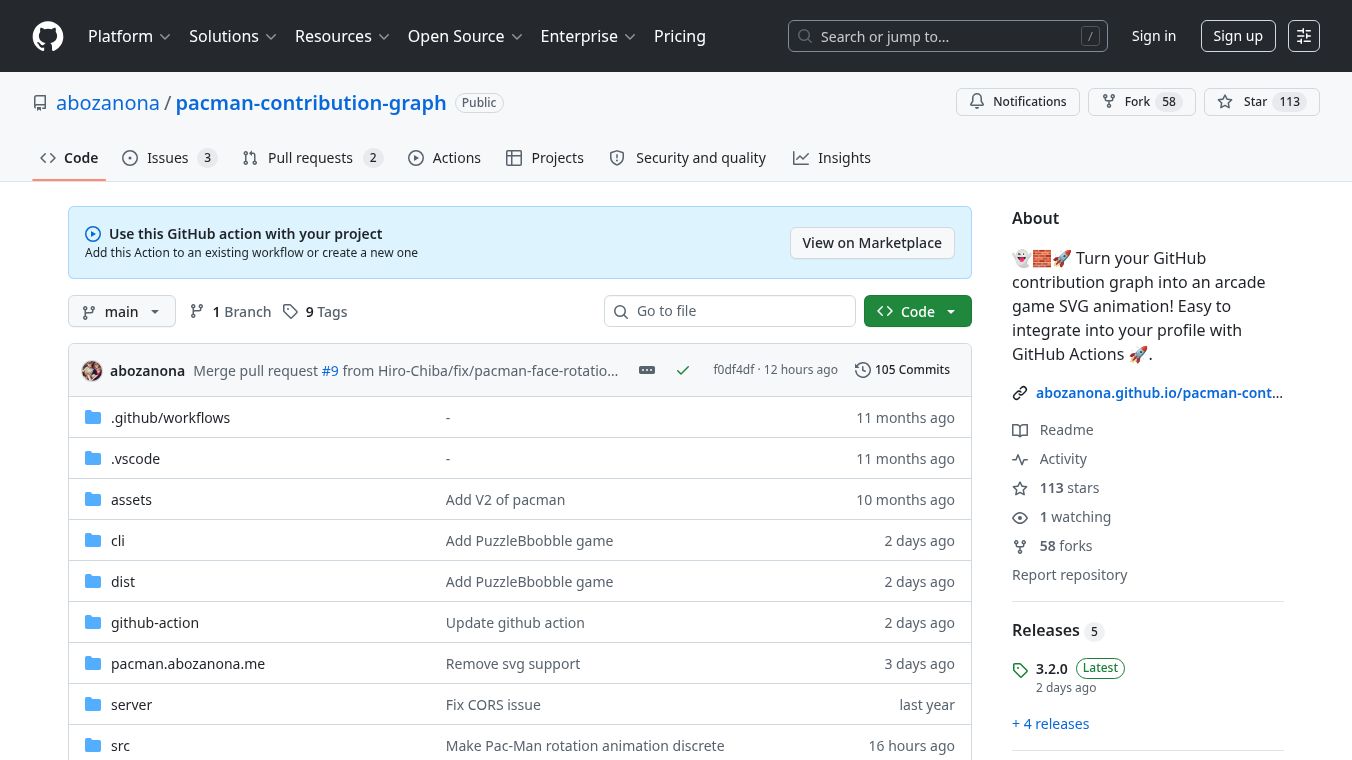The image size is (1352, 760).
Task: Open the pacman-contribution-graph repository link
Action: (311, 103)
